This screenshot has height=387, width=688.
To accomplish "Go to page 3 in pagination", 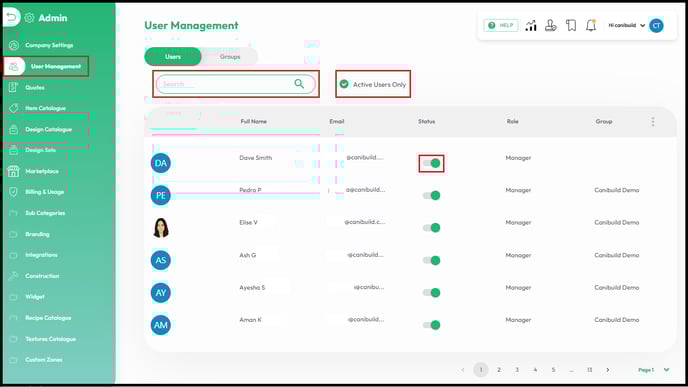I will point(517,370).
